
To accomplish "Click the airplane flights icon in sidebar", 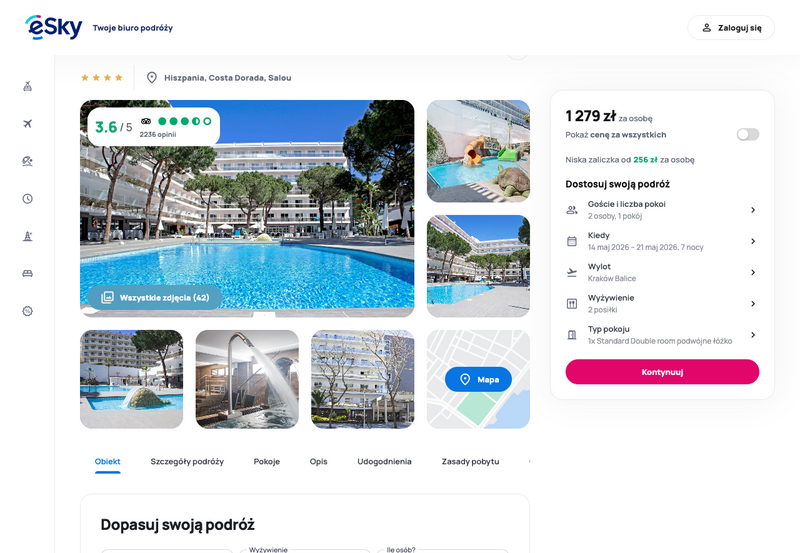I will (x=28, y=123).
